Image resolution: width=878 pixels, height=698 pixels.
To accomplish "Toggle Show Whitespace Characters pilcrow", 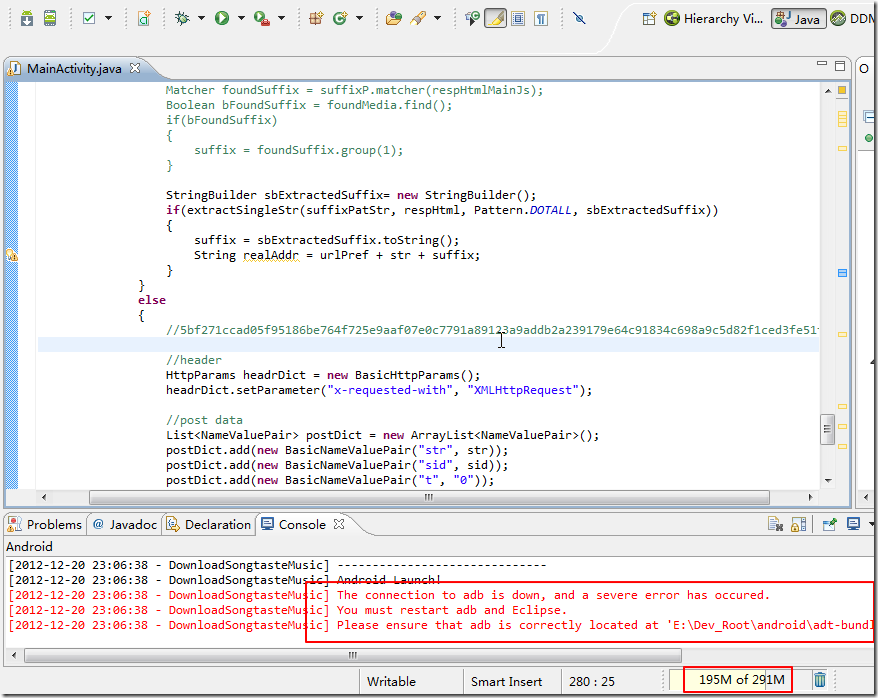I will tap(541, 18).
